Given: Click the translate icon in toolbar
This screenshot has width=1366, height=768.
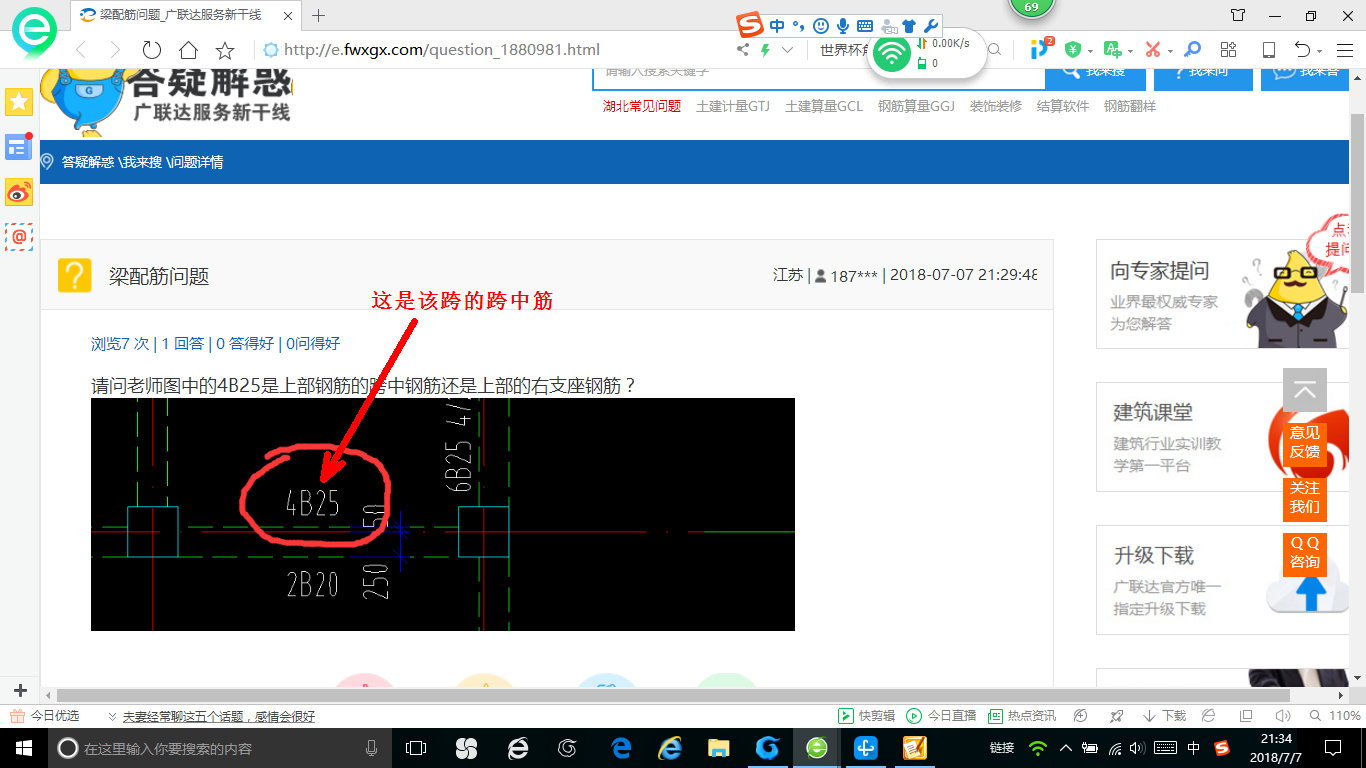Looking at the screenshot, I should click(1112, 49).
